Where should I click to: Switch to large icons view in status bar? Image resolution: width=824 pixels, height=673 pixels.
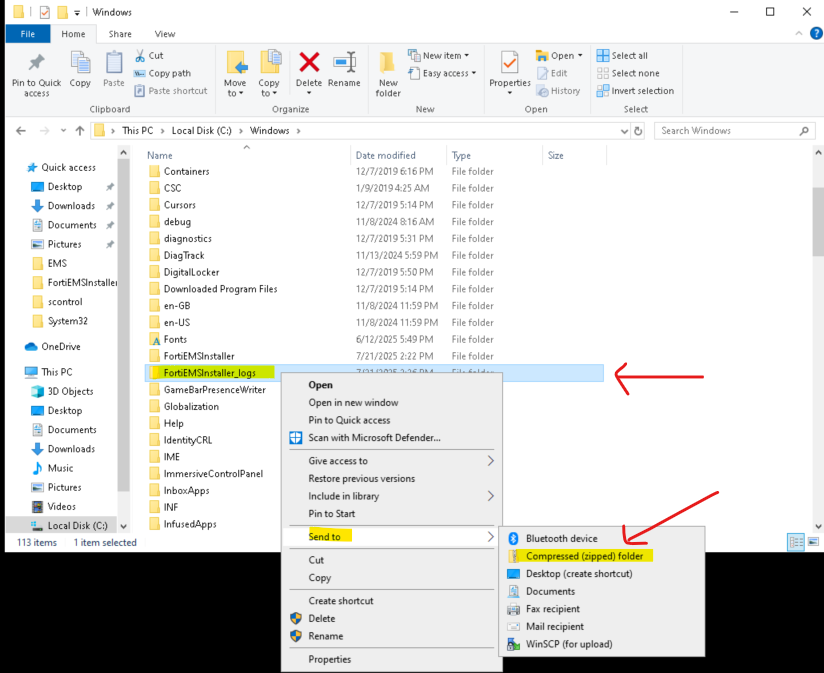[813, 542]
